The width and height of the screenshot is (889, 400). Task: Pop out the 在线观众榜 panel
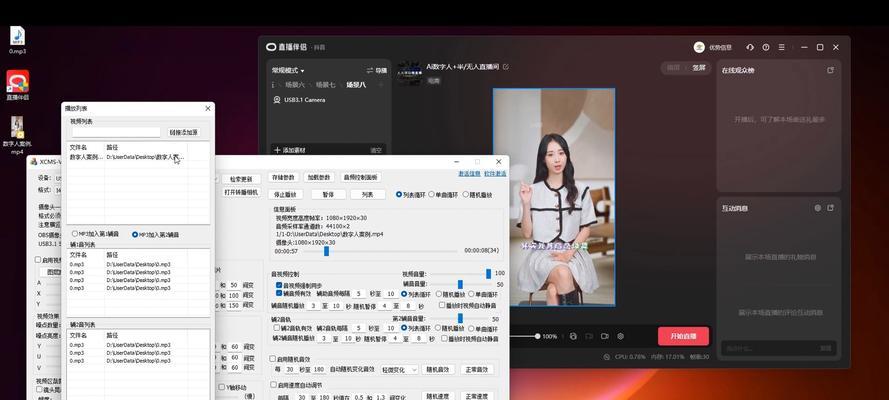(831, 70)
